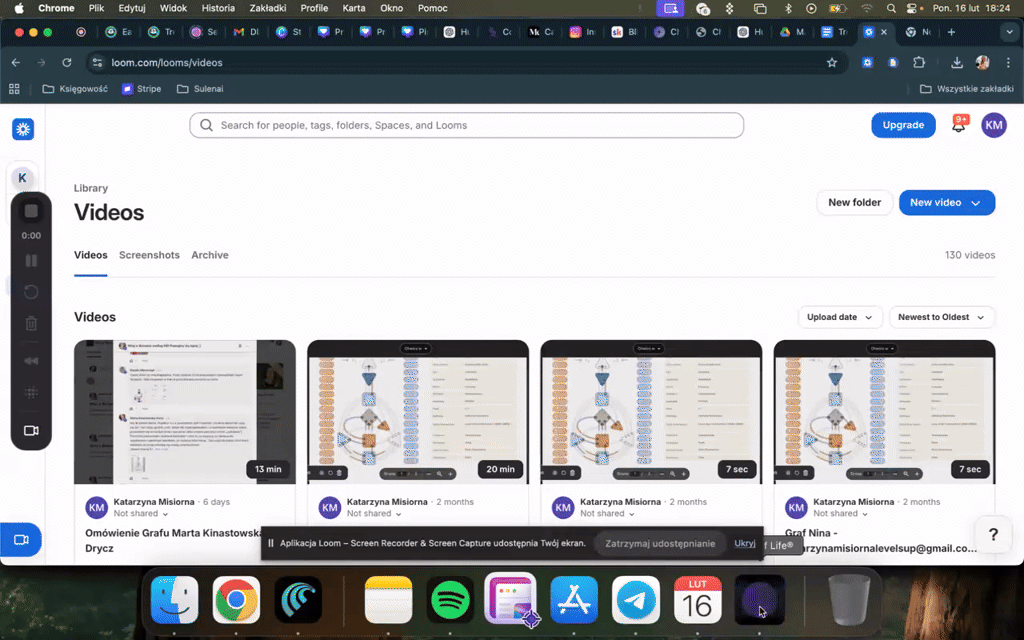Click the Ukryj link in the sharing bar

(x=744, y=543)
